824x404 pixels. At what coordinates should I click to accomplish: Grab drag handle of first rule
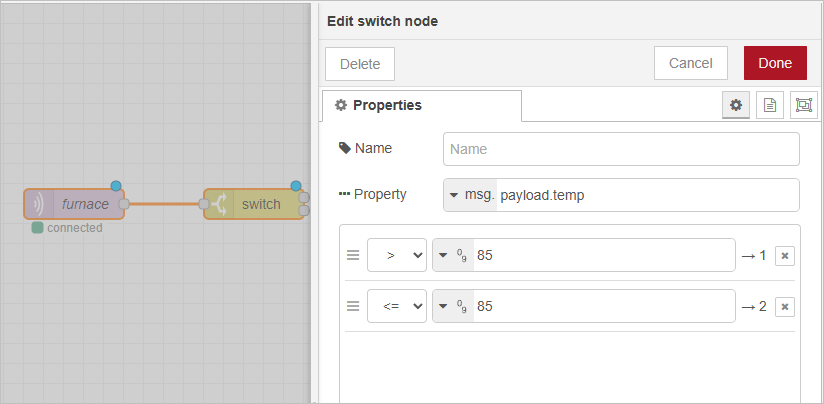pyautogui.click(x=352, y=256)
